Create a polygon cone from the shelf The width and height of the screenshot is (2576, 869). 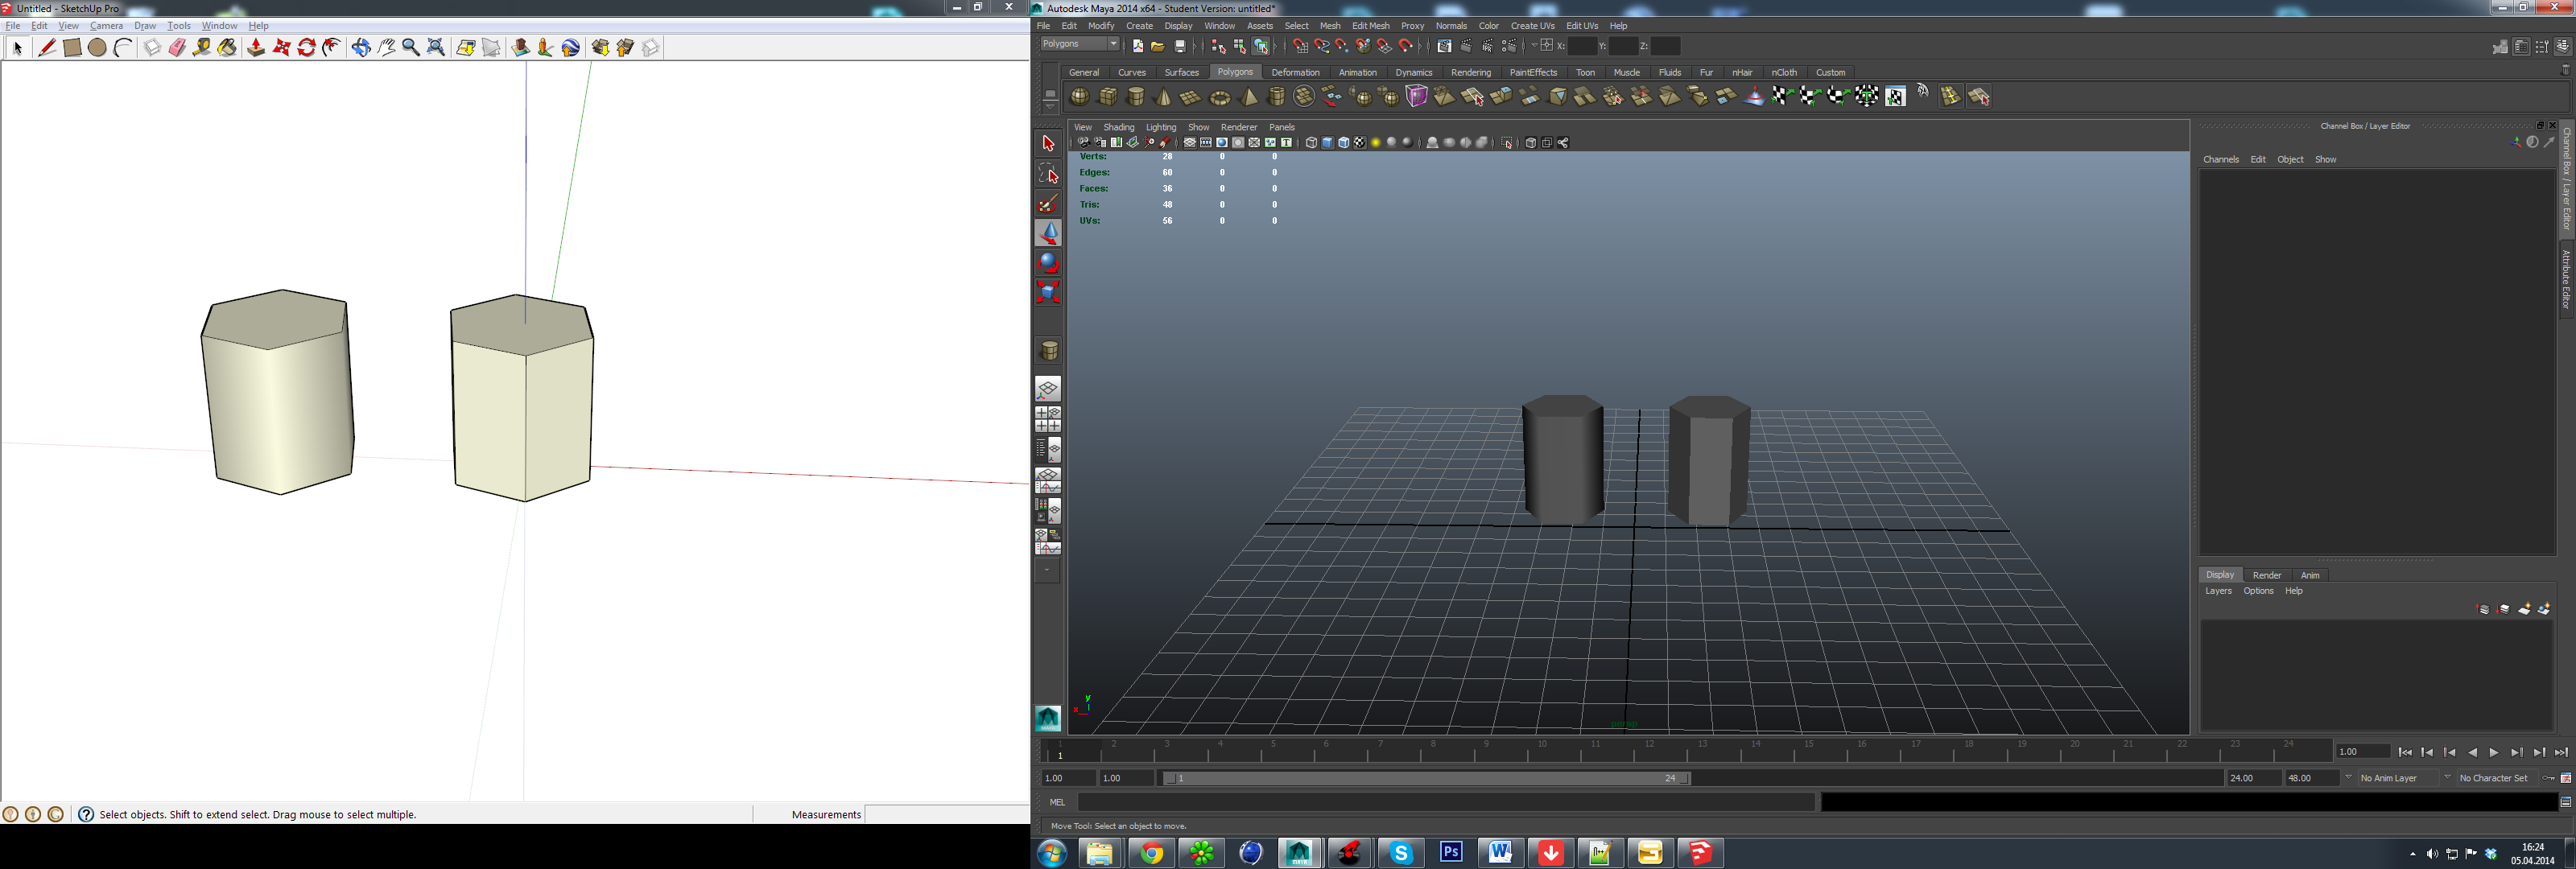tap(1163, 97)
